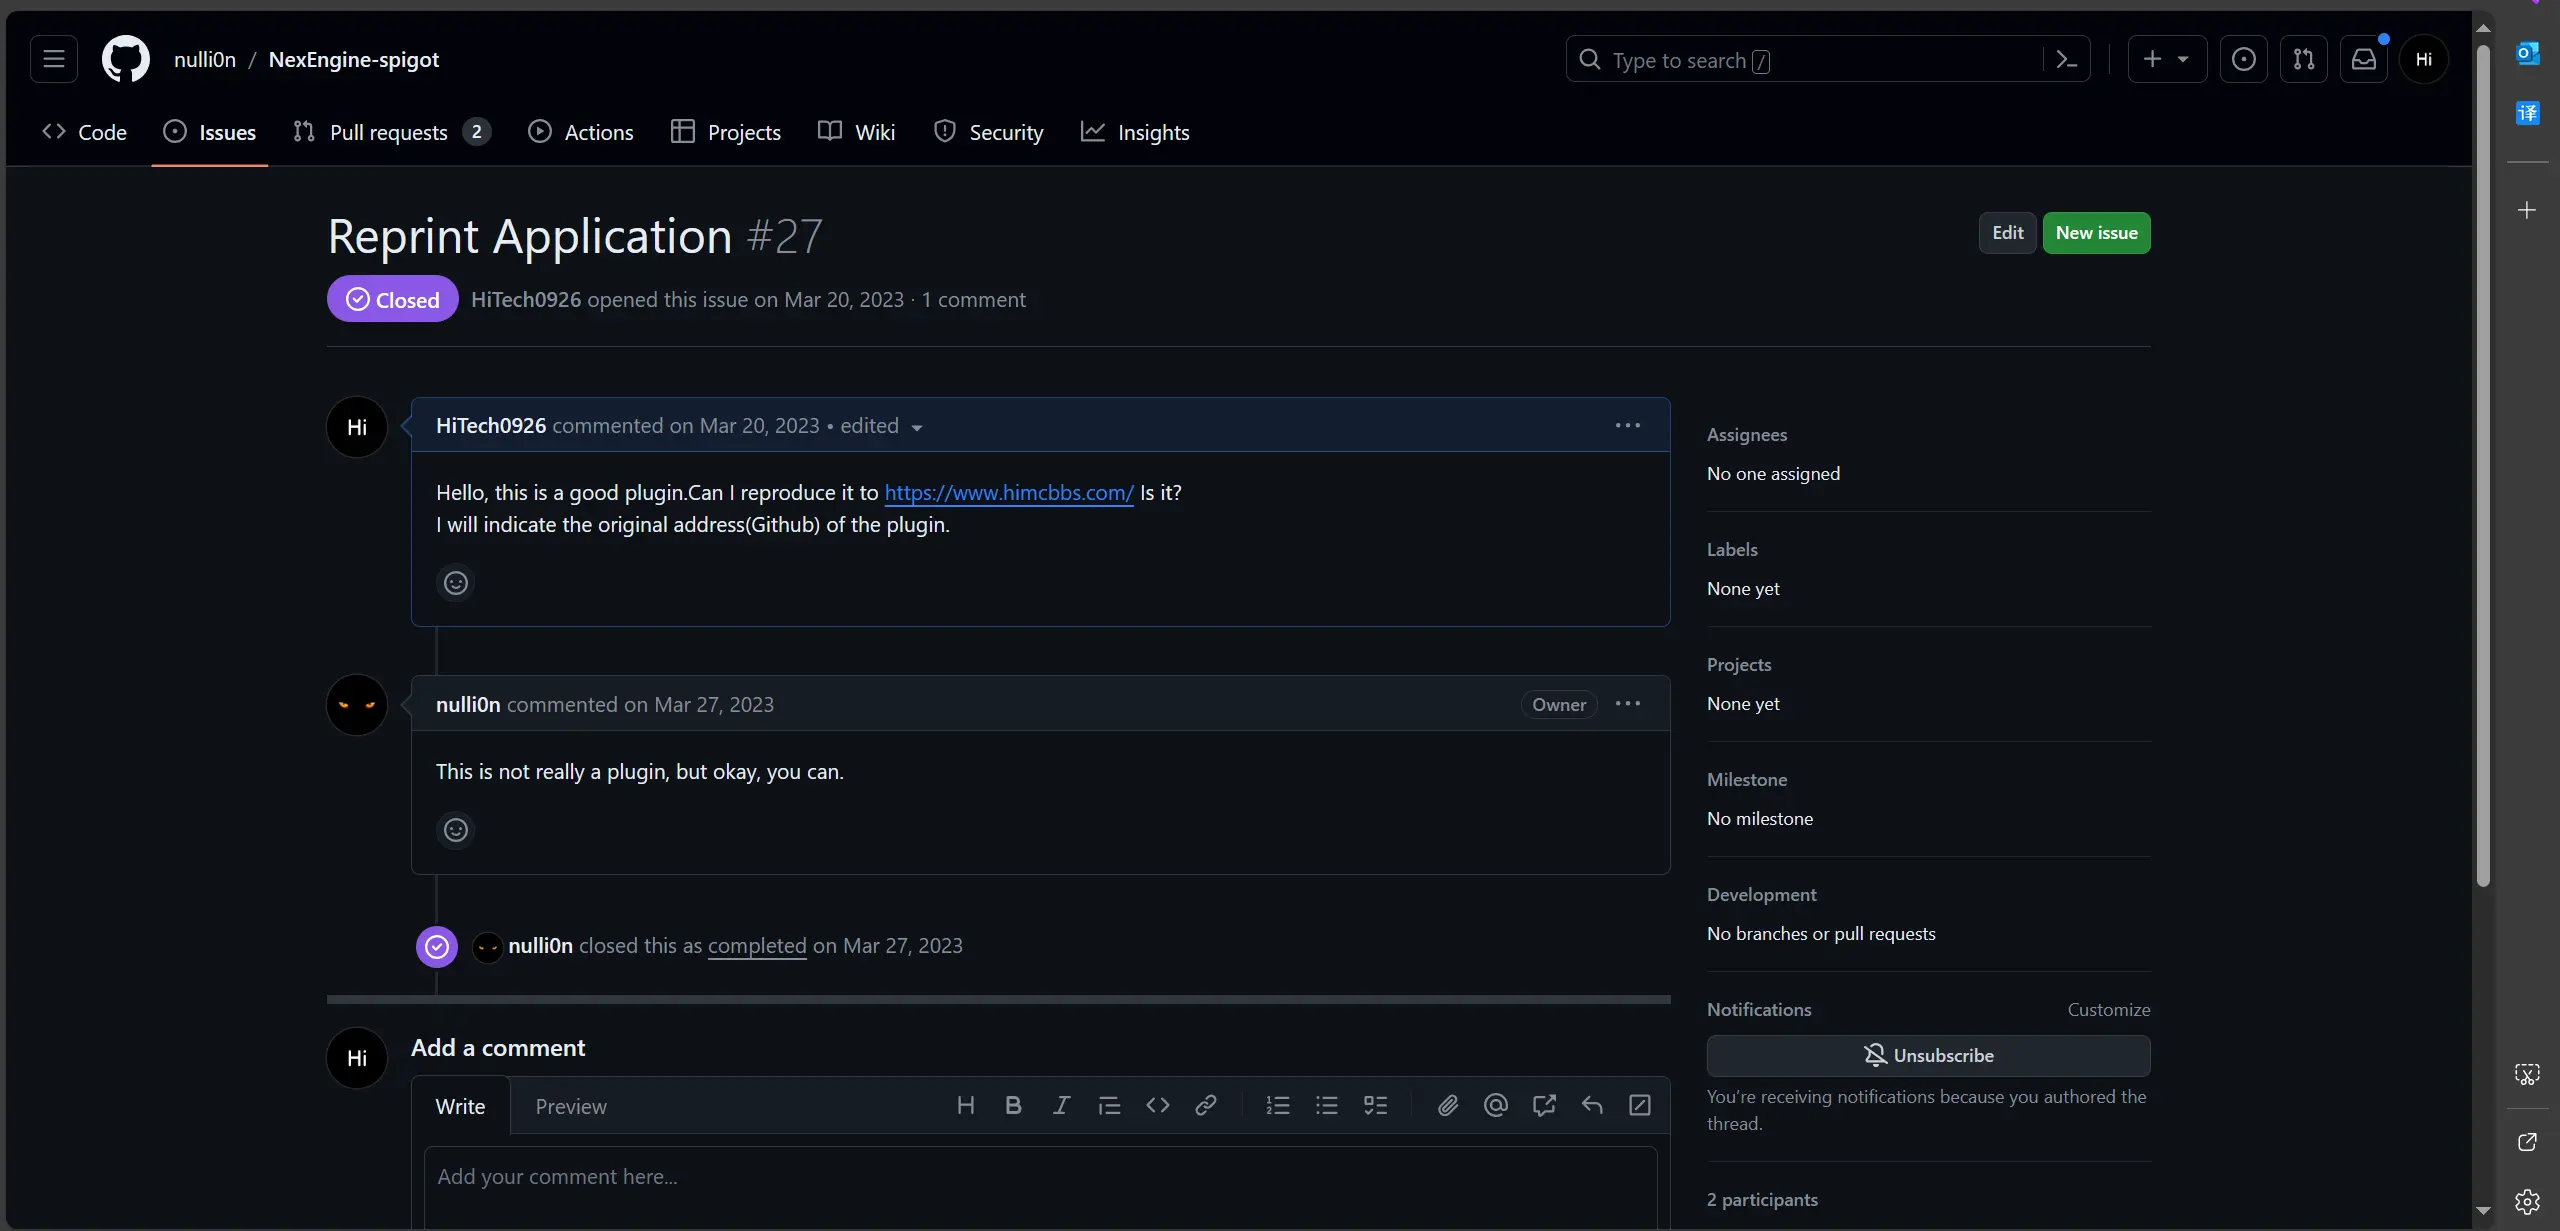Add reaction to nulli0n's comment

(456, 830)
